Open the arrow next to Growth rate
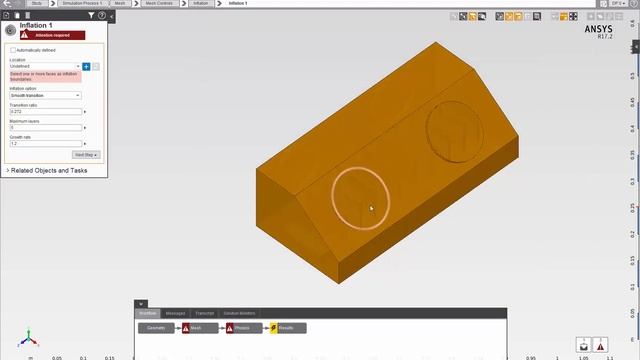640x360 pixels. click(x=85, y=144)
